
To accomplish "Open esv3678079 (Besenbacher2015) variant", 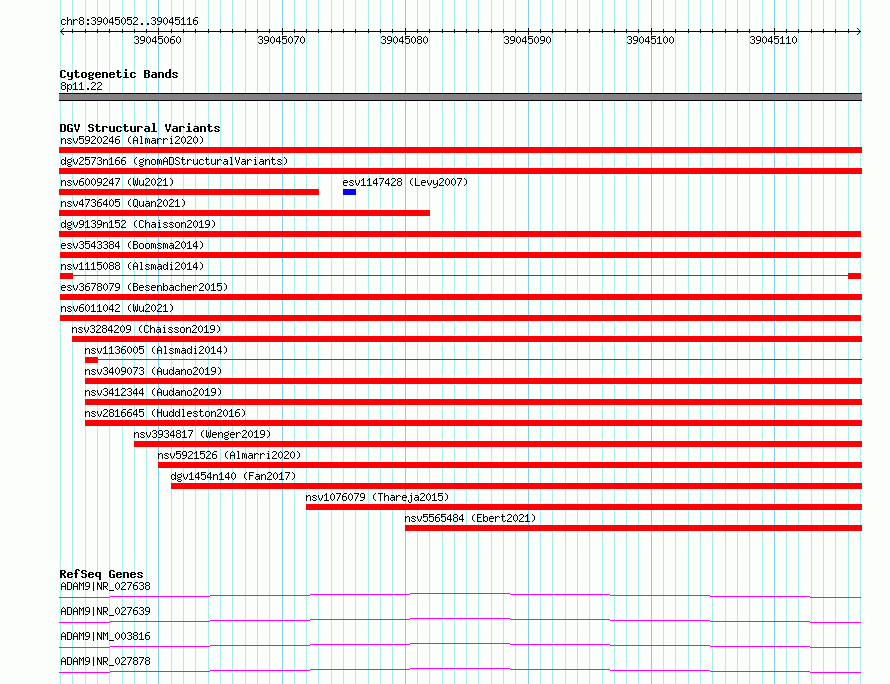I will pyautogui.click(x=144, y=287).
